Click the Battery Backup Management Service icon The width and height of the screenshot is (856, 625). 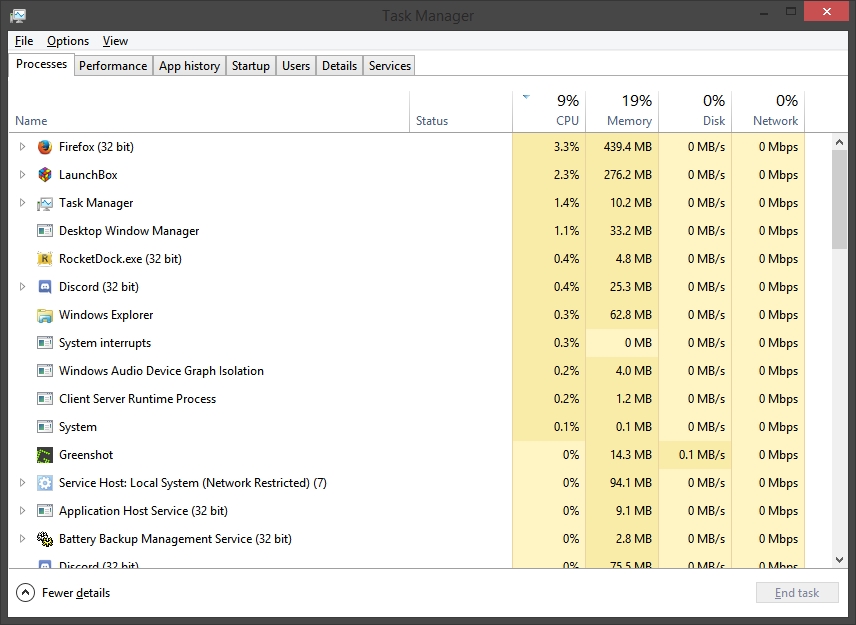(x=45, y=539)
